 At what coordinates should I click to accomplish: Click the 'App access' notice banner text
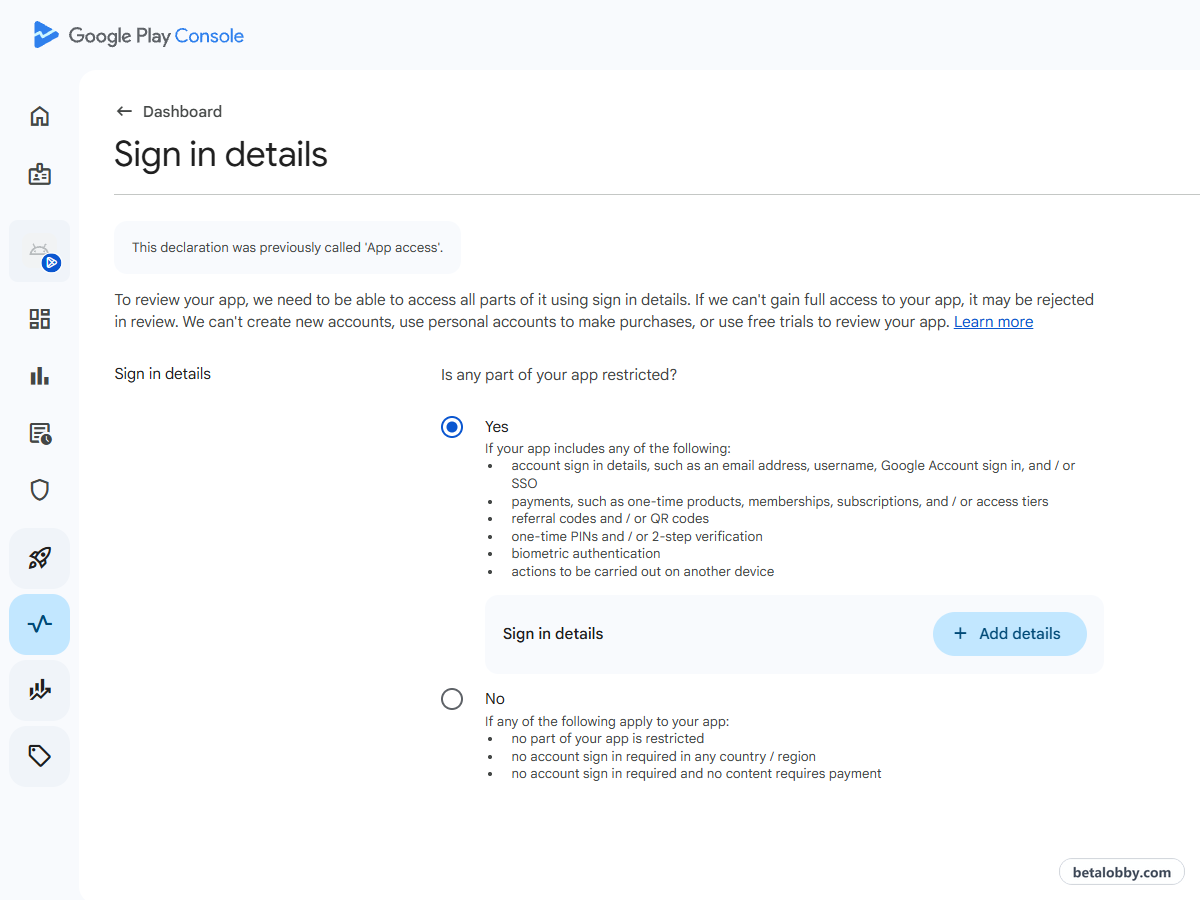287,247
